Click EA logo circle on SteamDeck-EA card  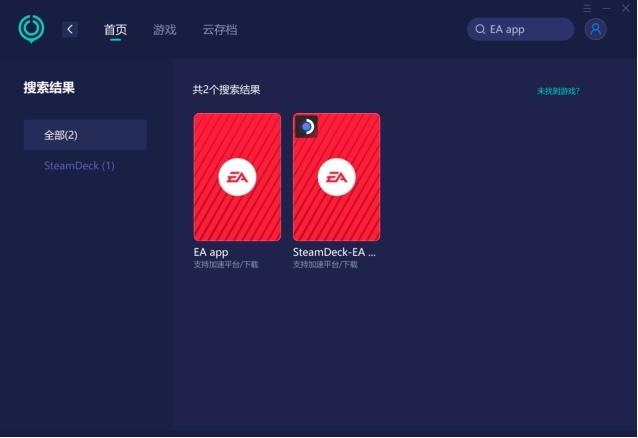336,177
